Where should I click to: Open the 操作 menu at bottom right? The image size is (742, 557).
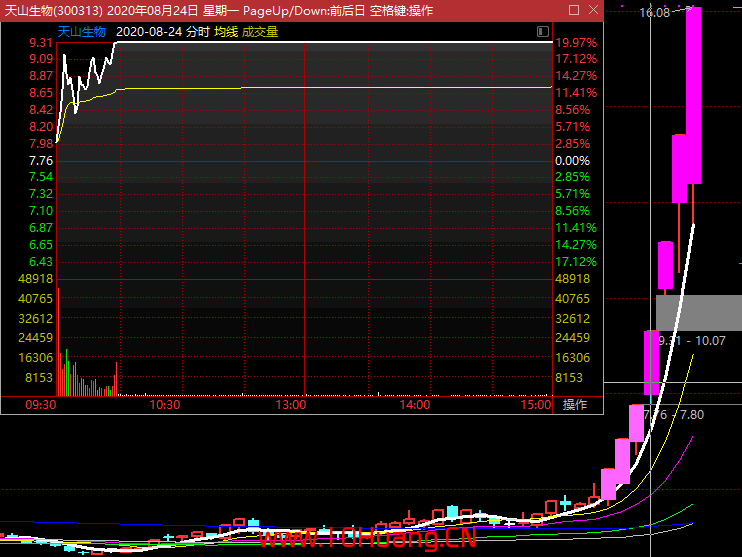click(x=575, y=405)
